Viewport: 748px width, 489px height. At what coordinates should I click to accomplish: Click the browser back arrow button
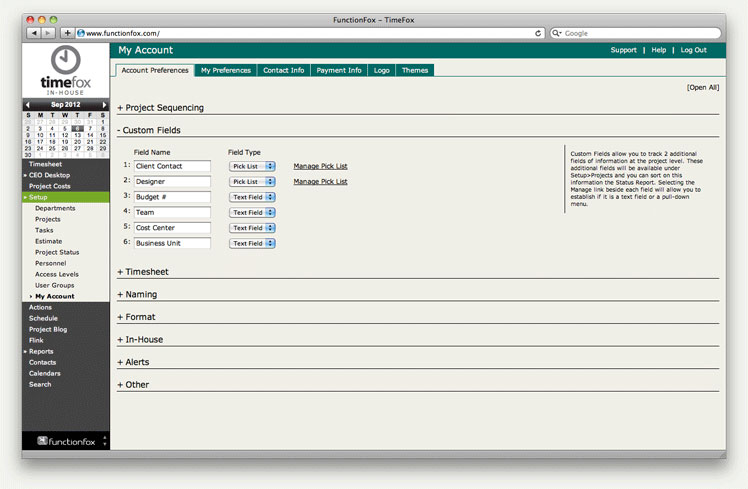tap(34, 33)
